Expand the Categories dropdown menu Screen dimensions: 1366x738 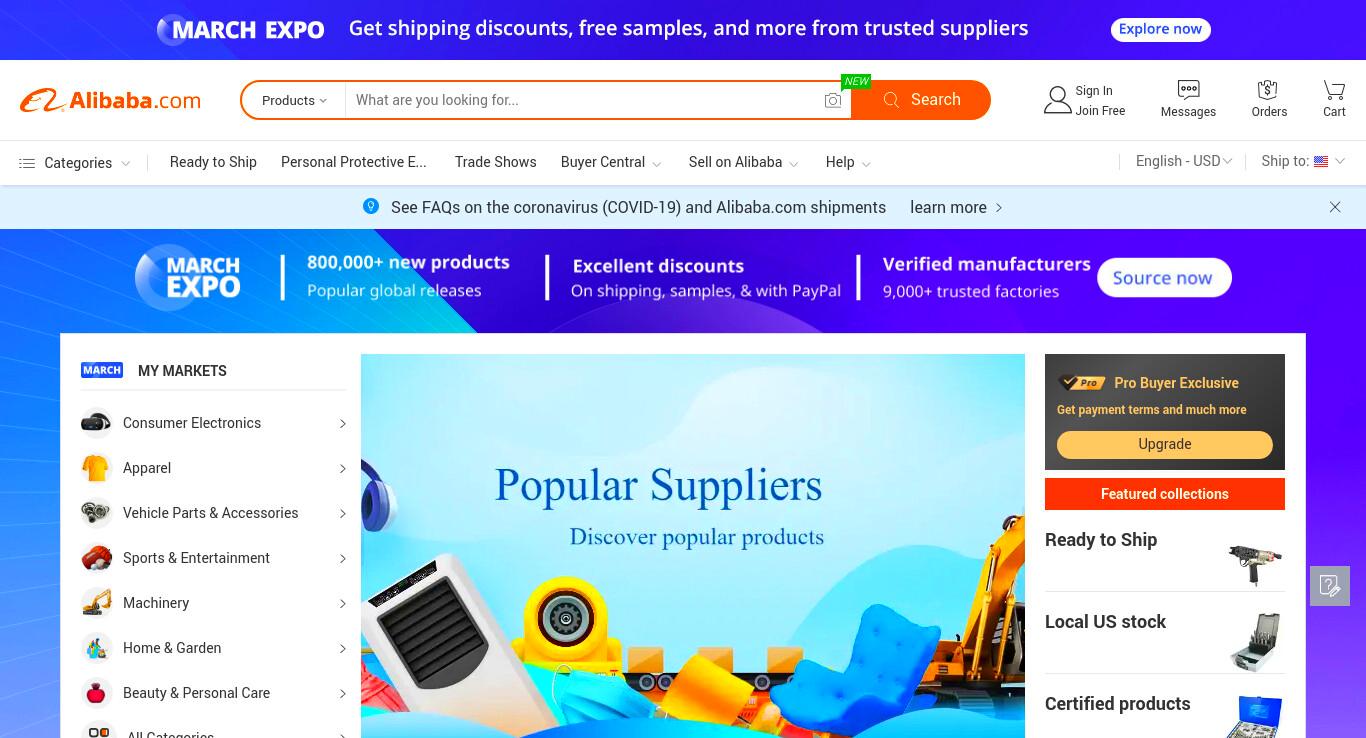pos(75,163)
